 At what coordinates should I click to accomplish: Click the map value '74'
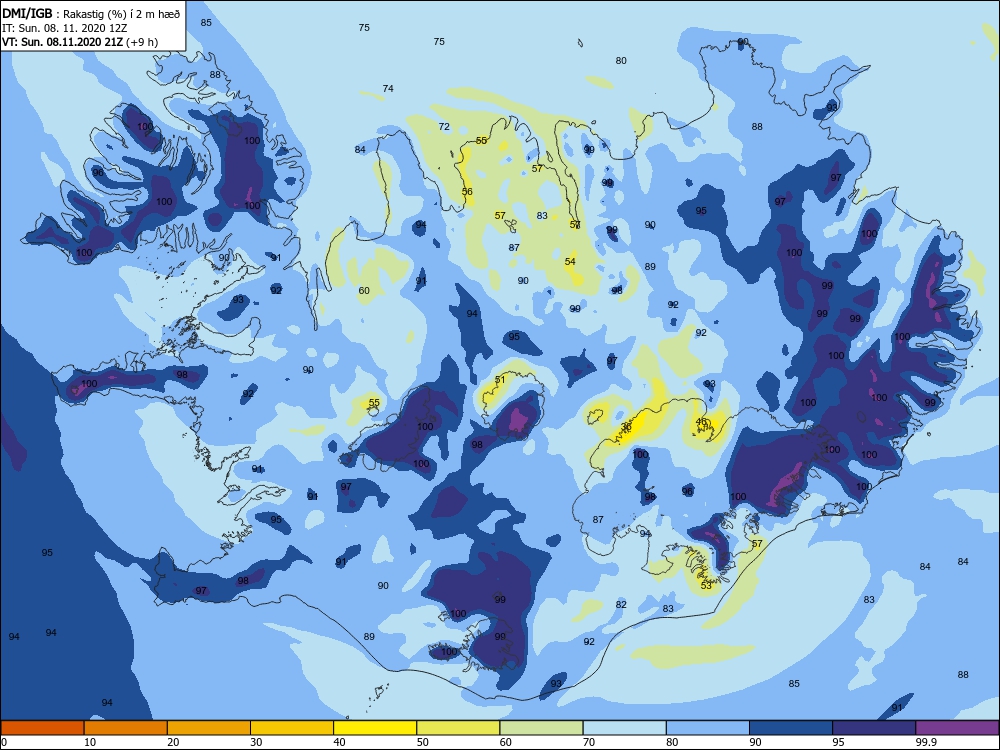(388, 89)
